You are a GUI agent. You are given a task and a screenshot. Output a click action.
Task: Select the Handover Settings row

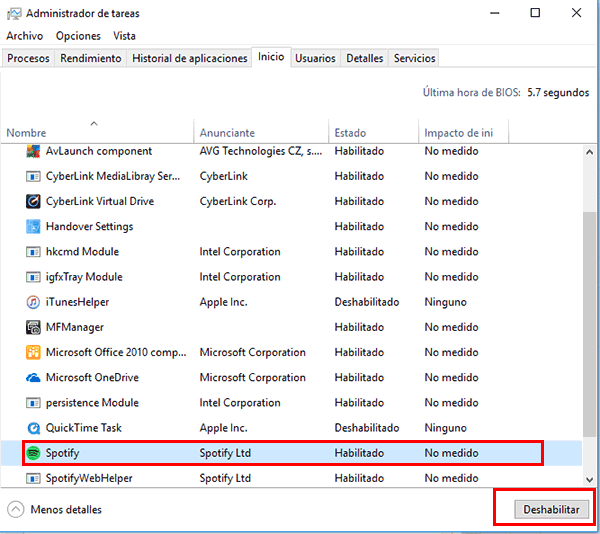[89, 227]
